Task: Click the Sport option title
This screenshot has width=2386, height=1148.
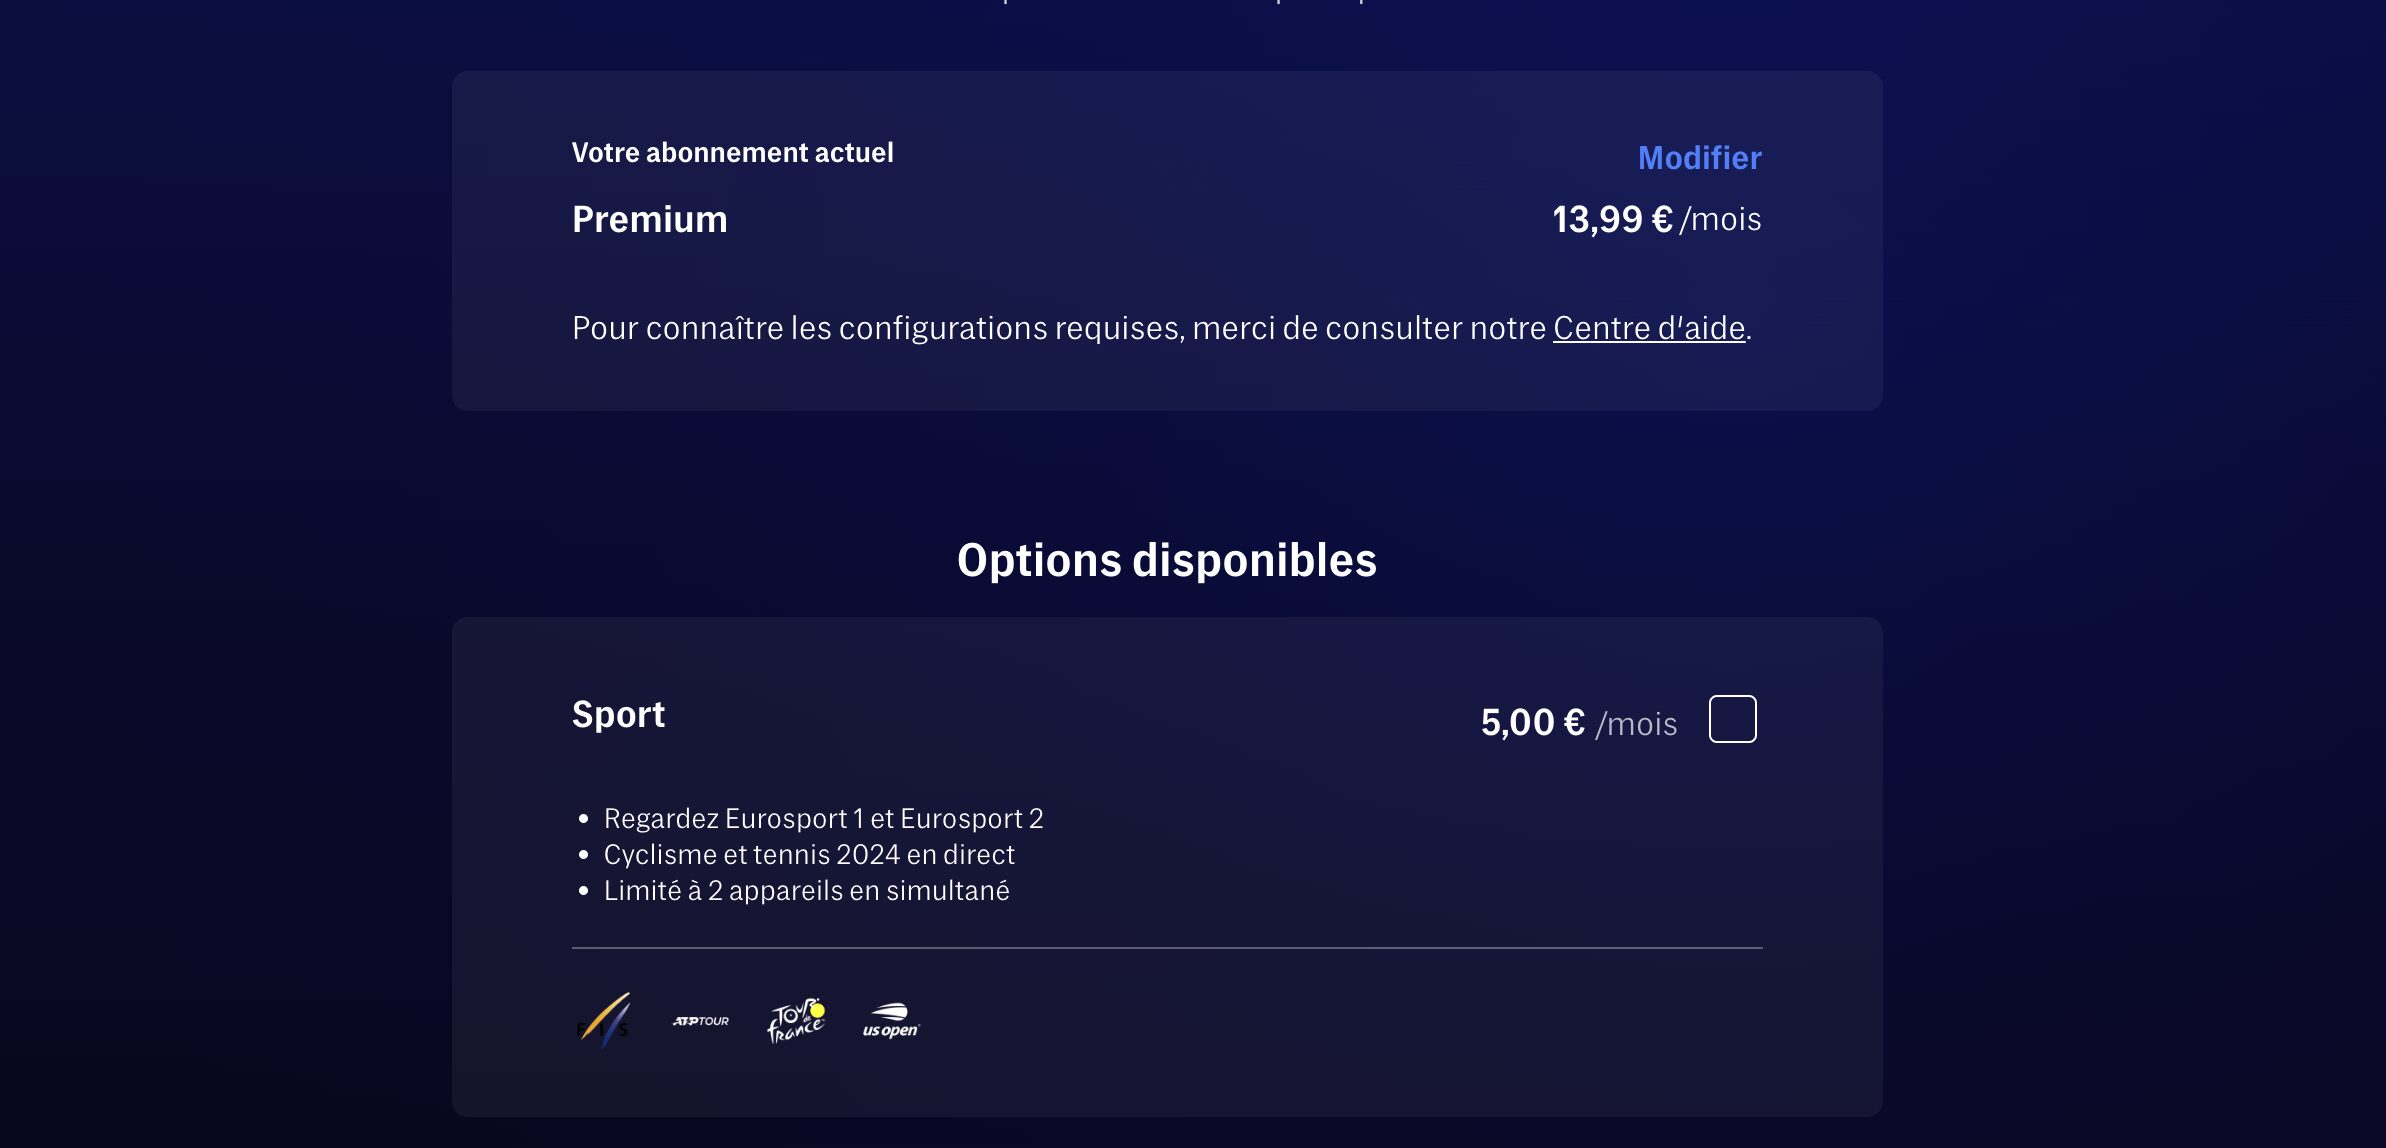Action: [618, 714]
